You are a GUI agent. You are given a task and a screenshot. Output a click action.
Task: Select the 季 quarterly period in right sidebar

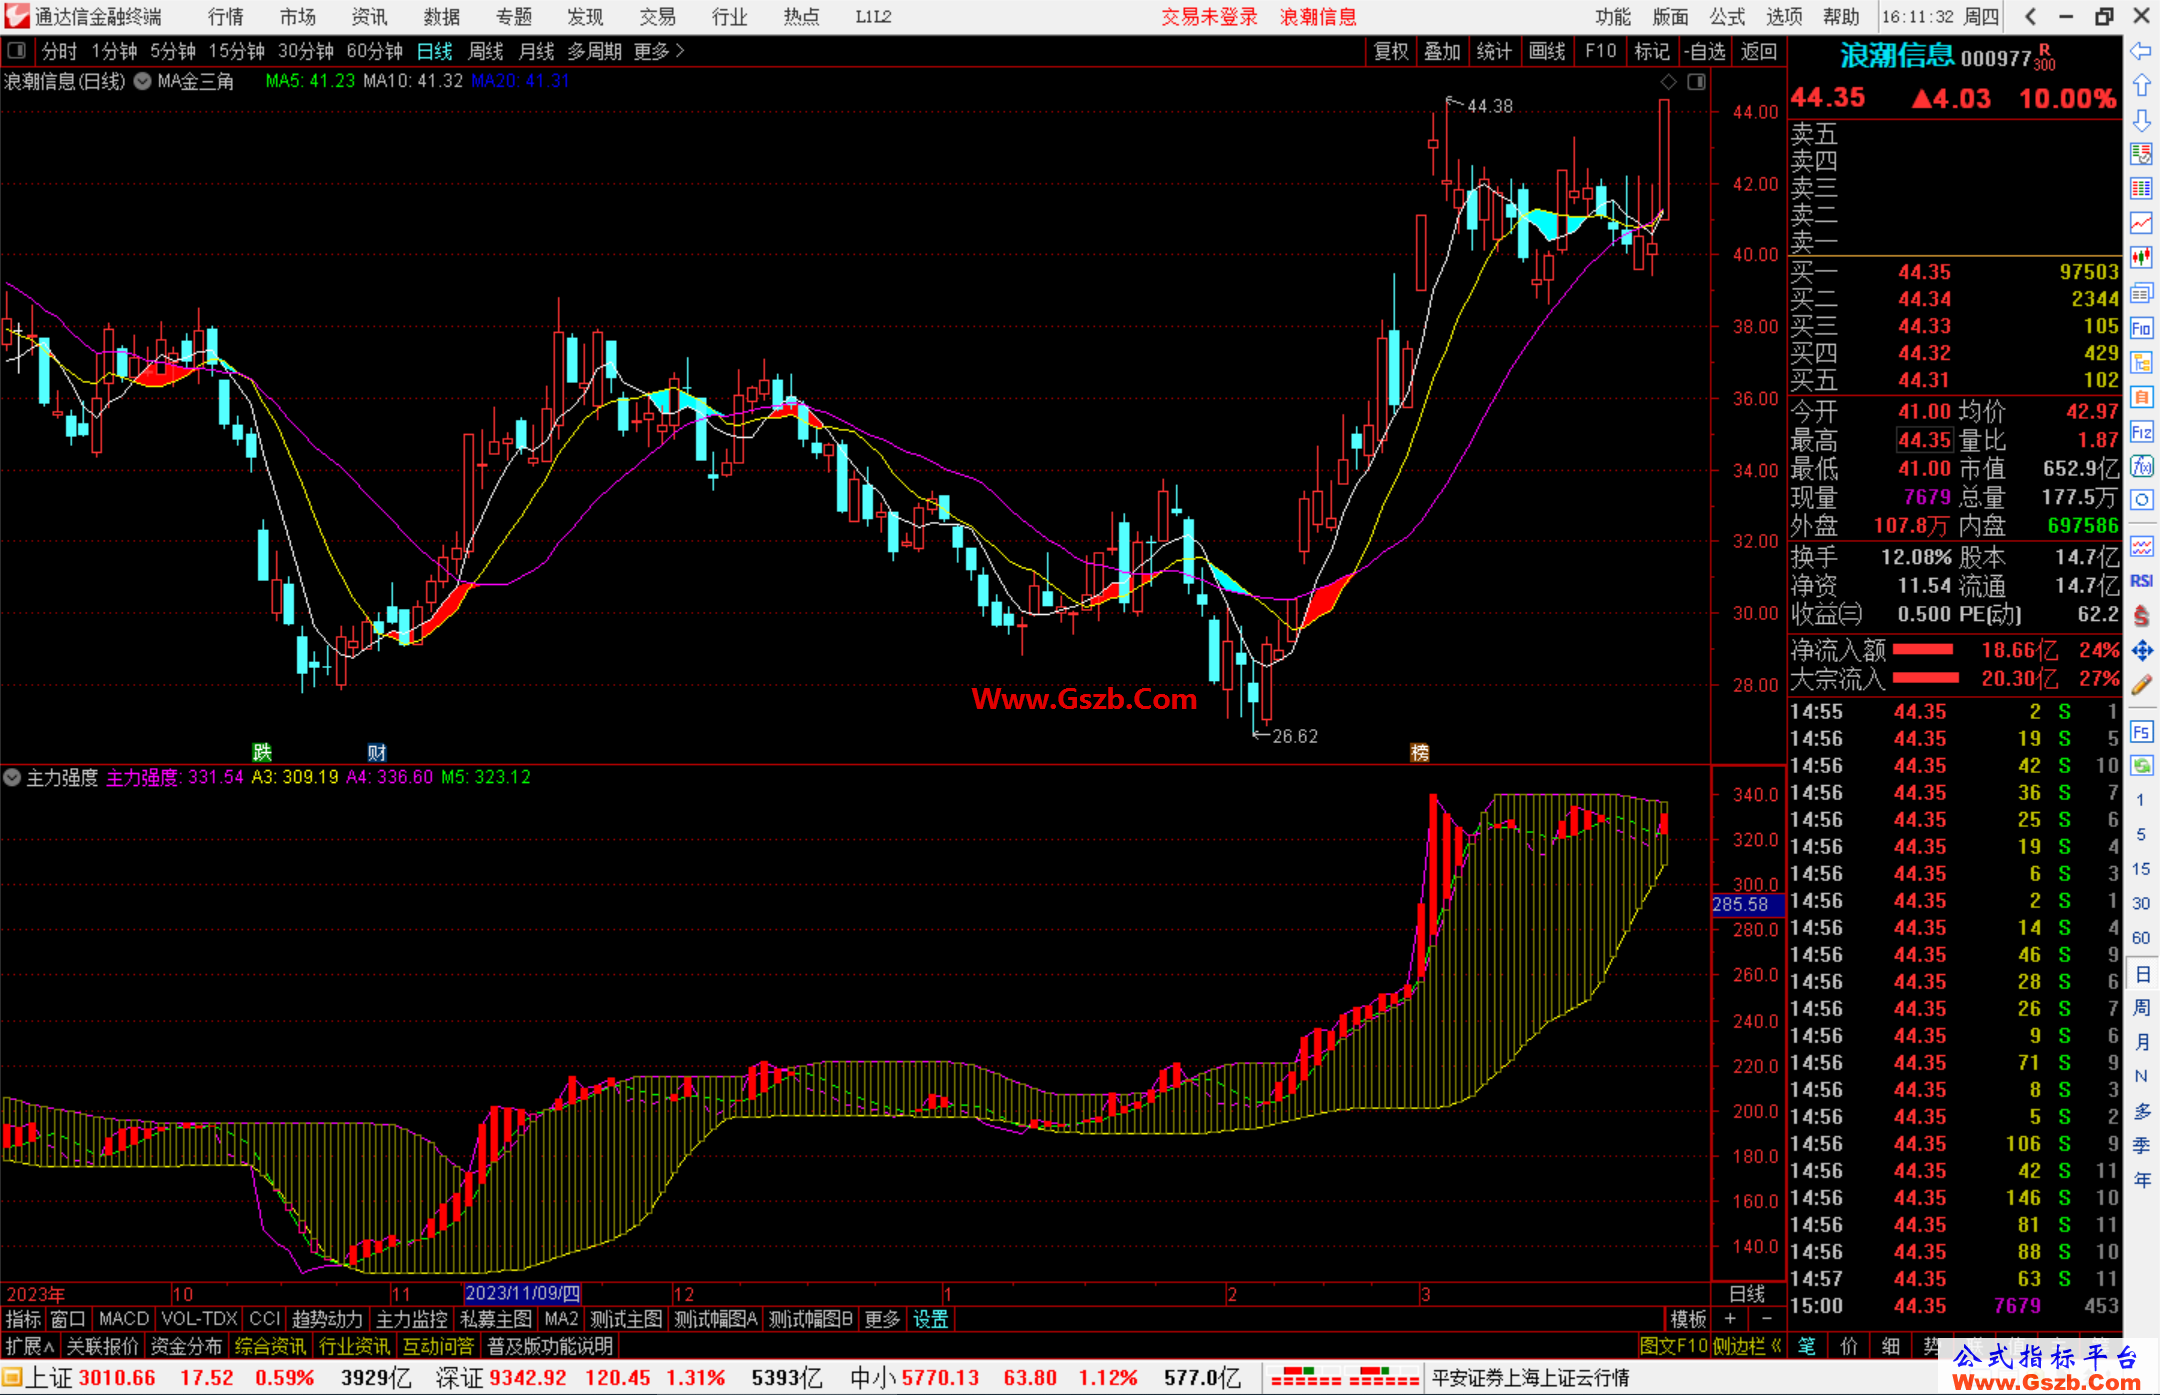tap(2142, 1146)
